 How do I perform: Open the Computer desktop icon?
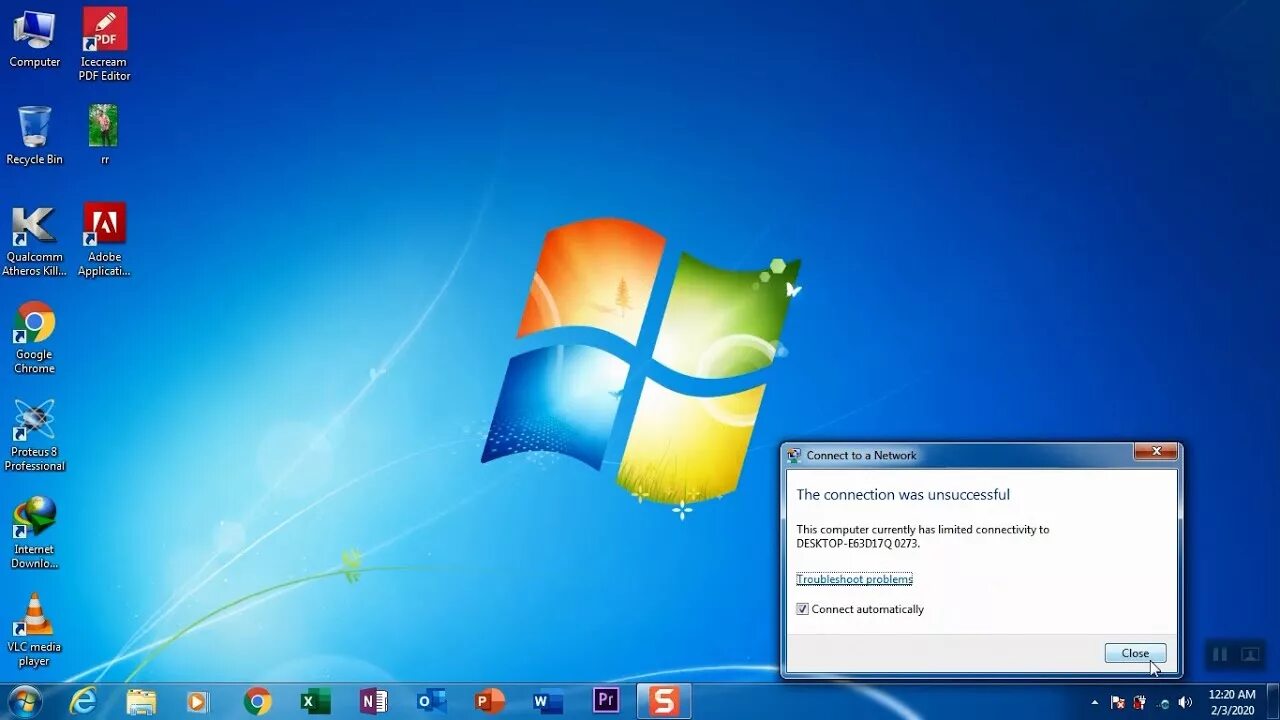point(35,39)
